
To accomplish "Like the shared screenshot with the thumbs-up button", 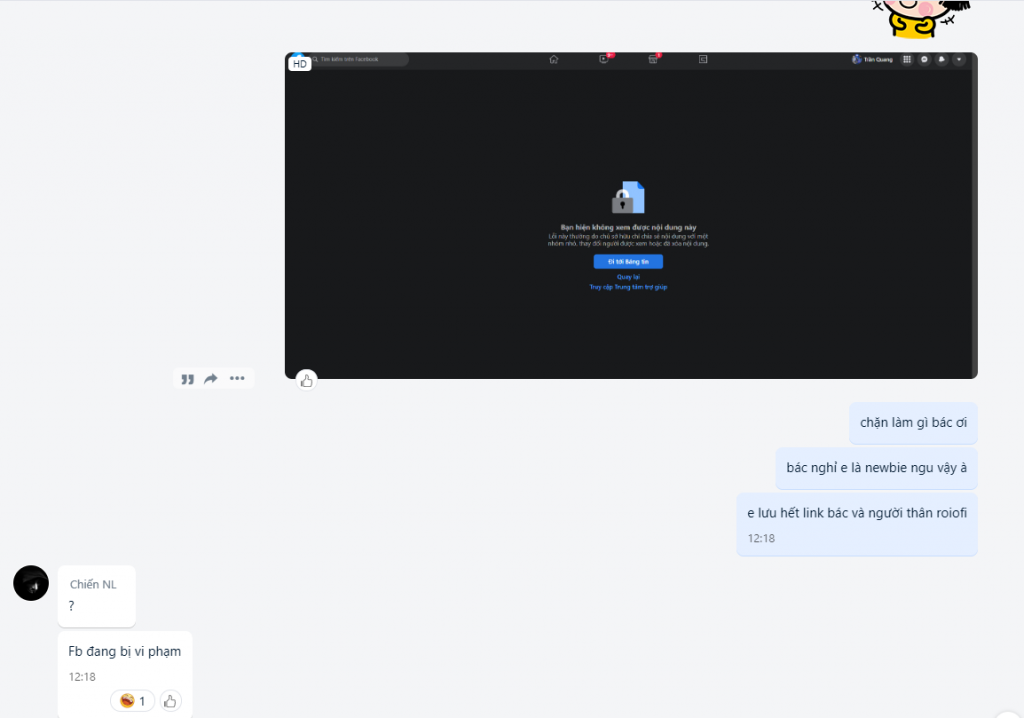I will [x=307, y=380].
